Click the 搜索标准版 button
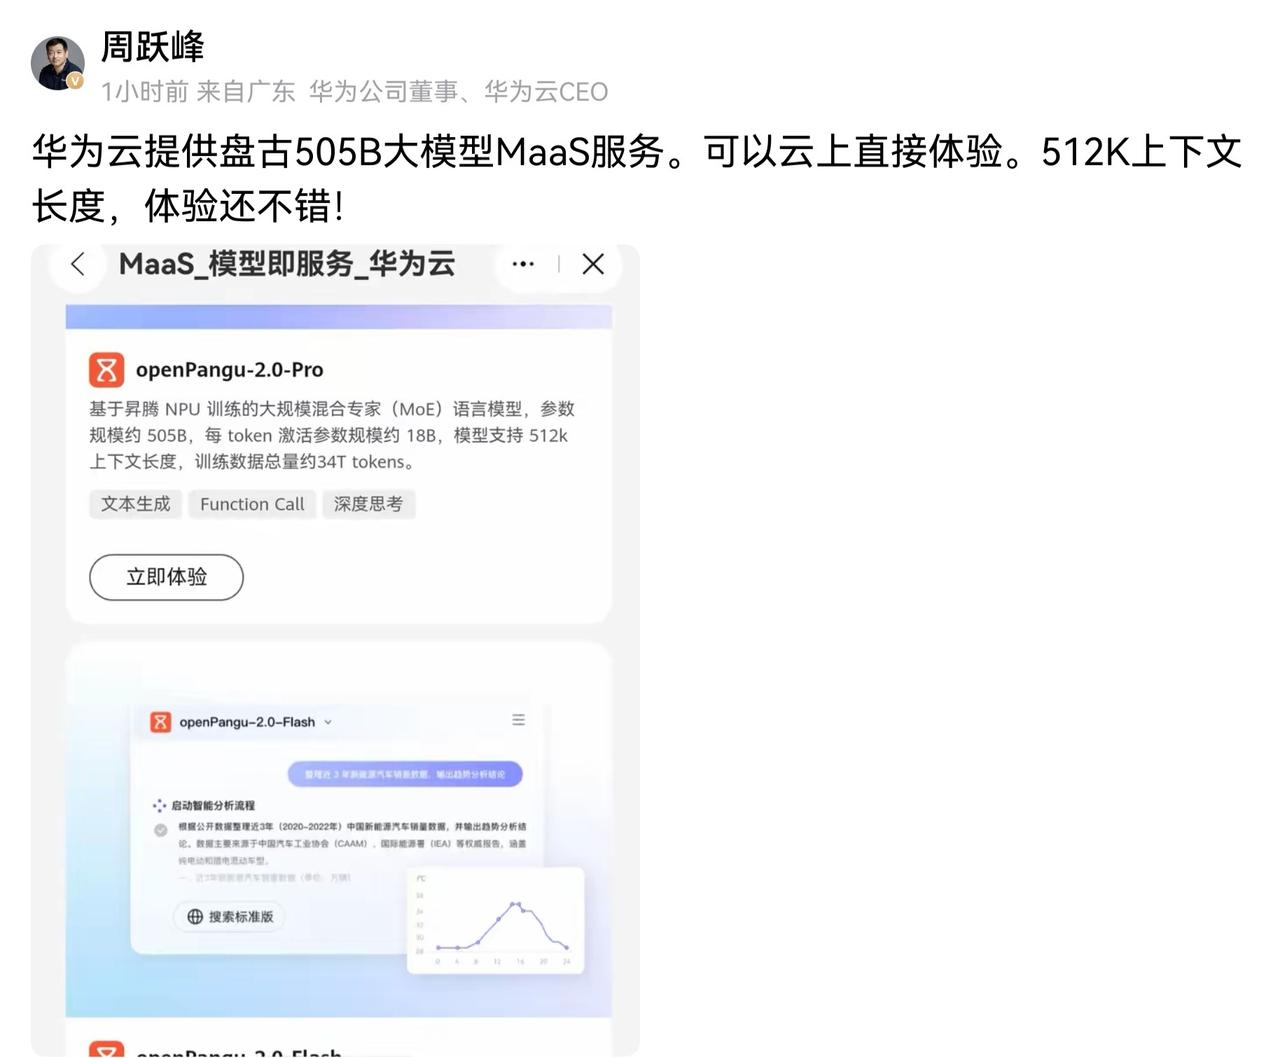 (230, 917)
